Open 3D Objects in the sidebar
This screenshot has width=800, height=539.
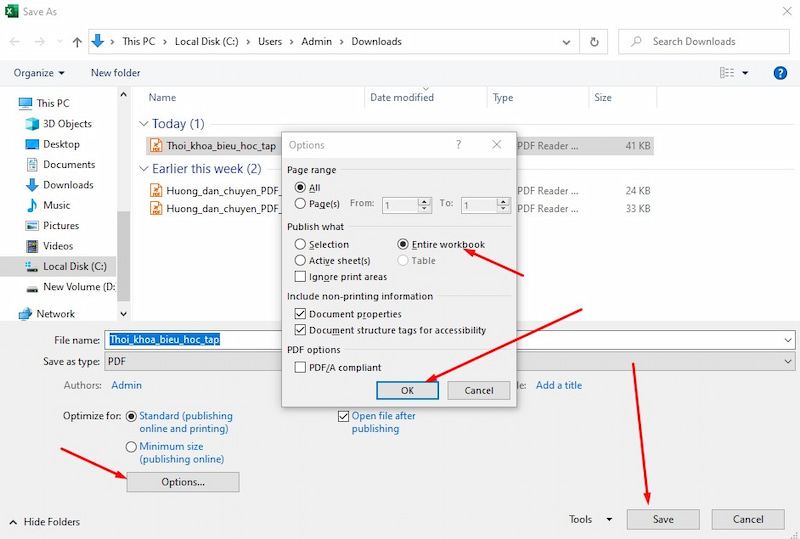point(67,124)
